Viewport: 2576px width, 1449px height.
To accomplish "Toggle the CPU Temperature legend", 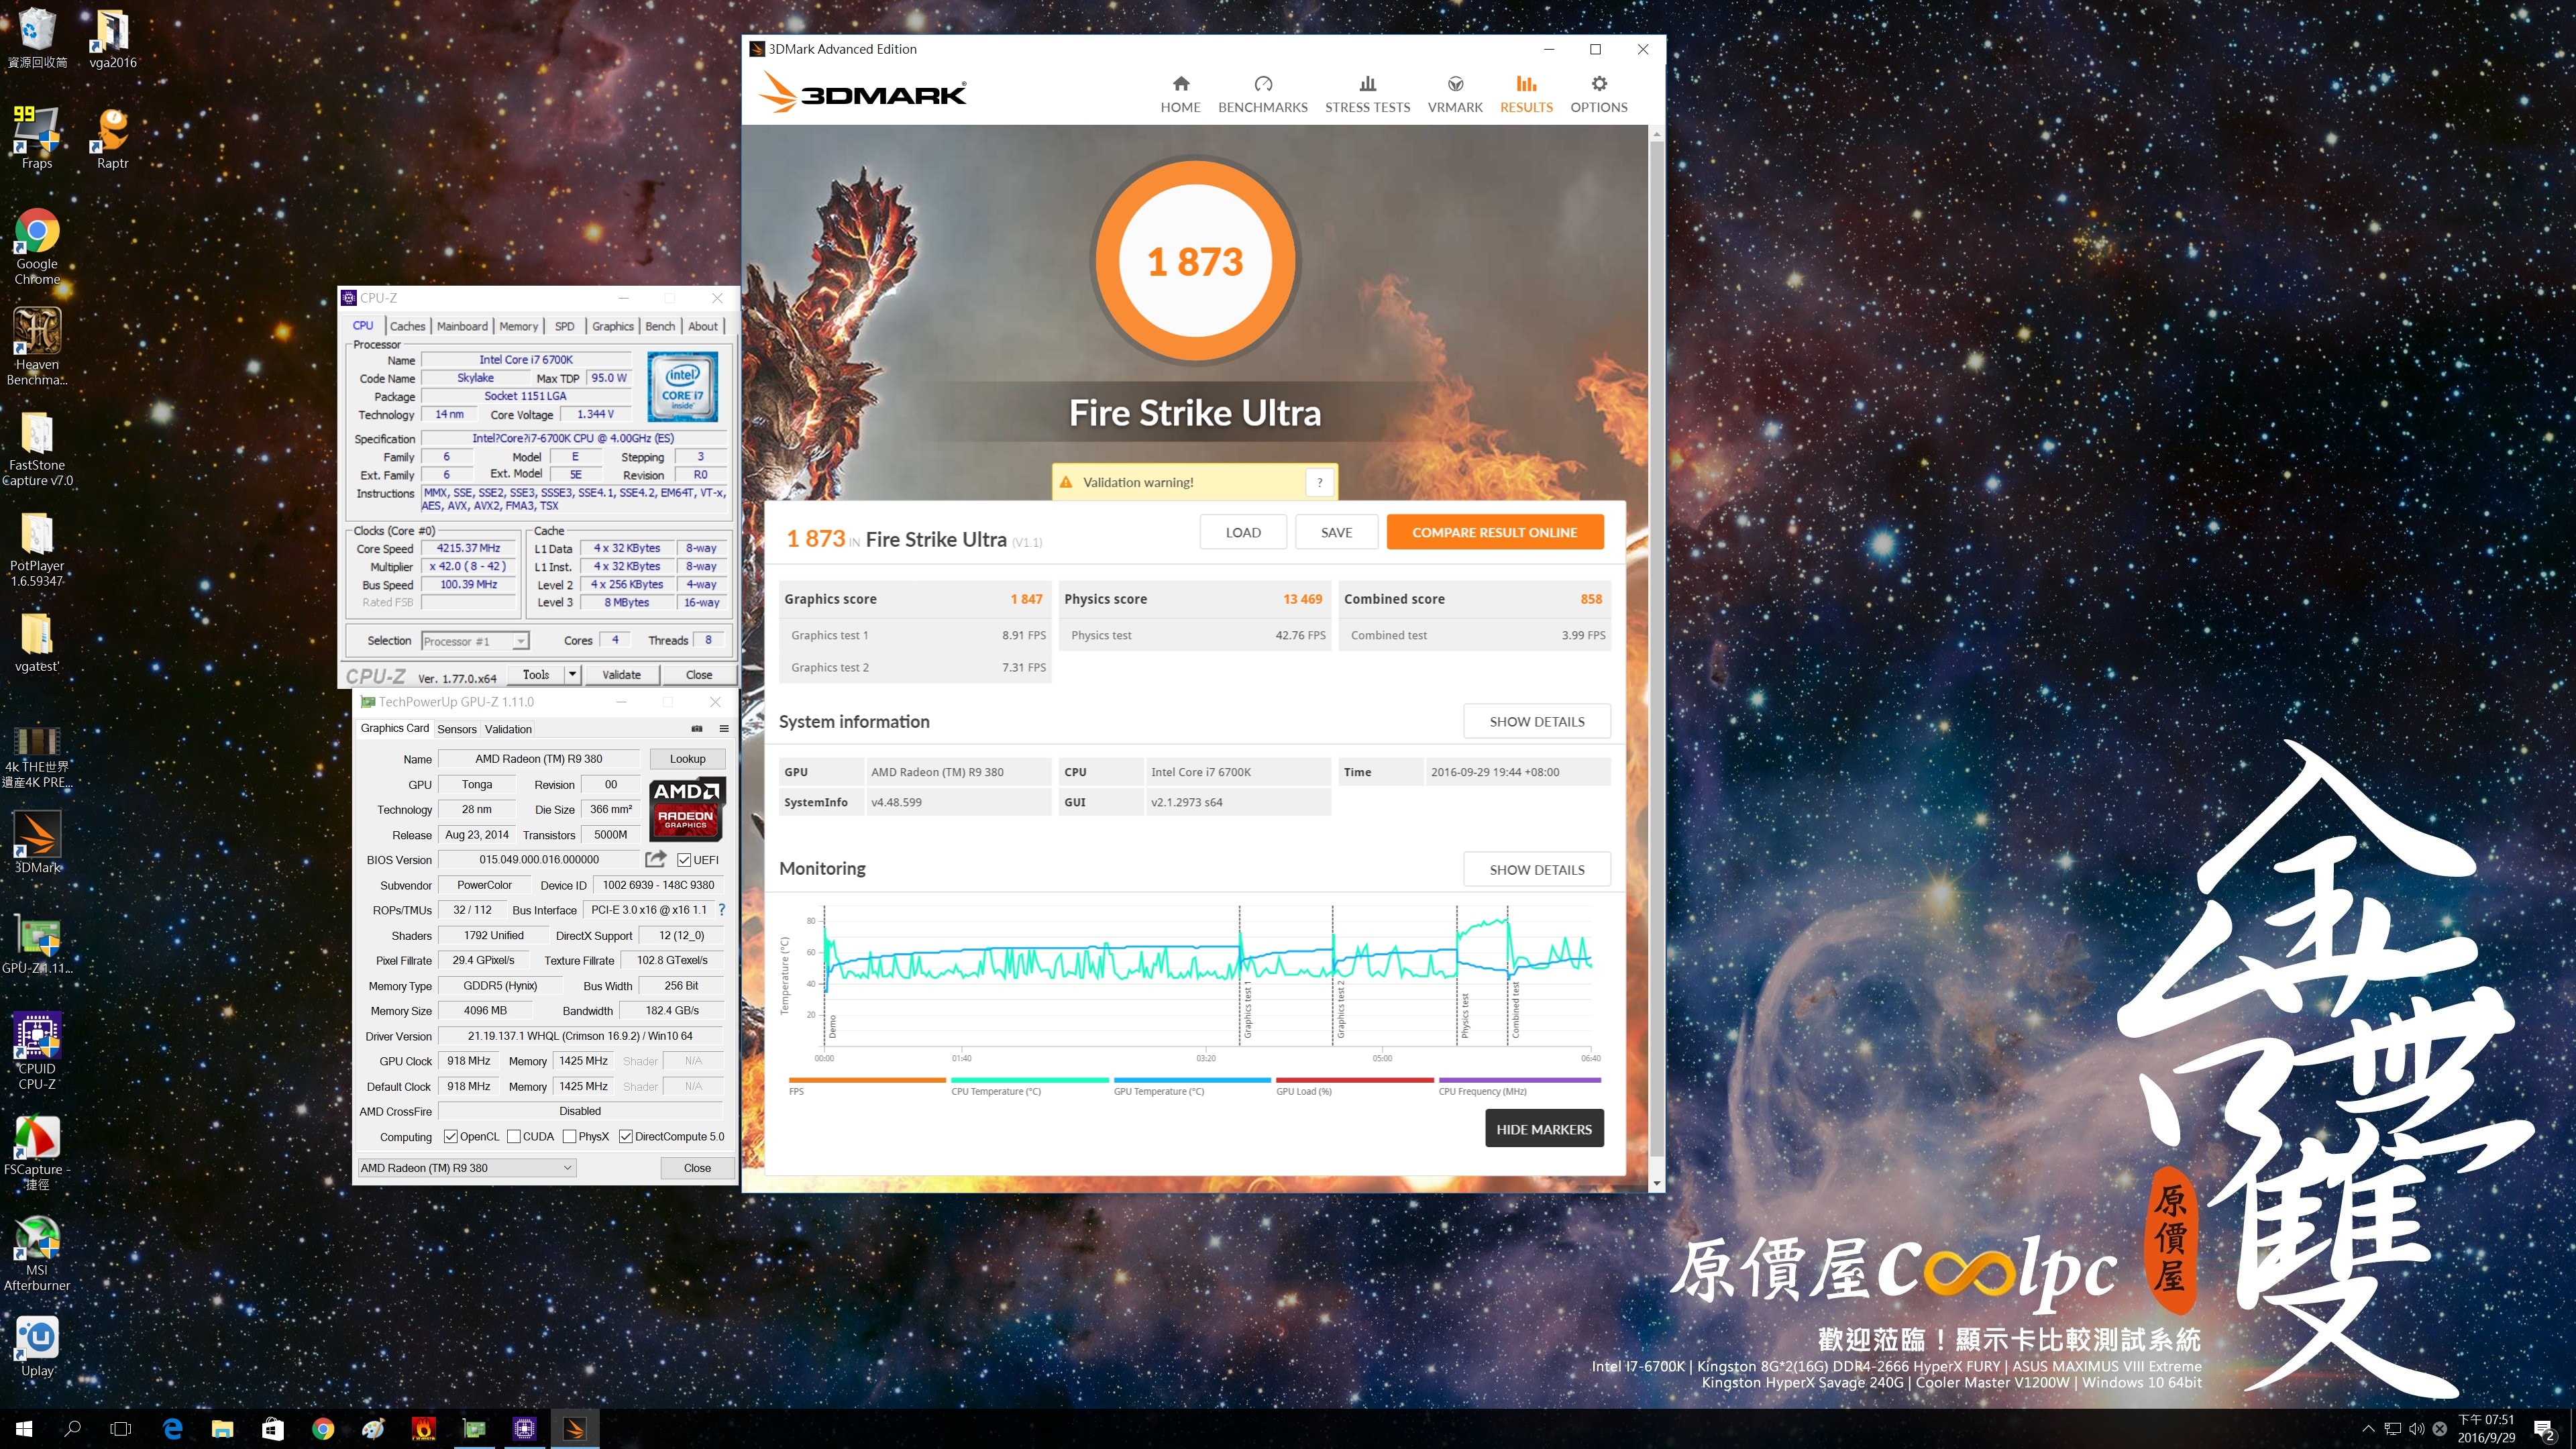I will pyautogui.click(x=1029, y=1086).
